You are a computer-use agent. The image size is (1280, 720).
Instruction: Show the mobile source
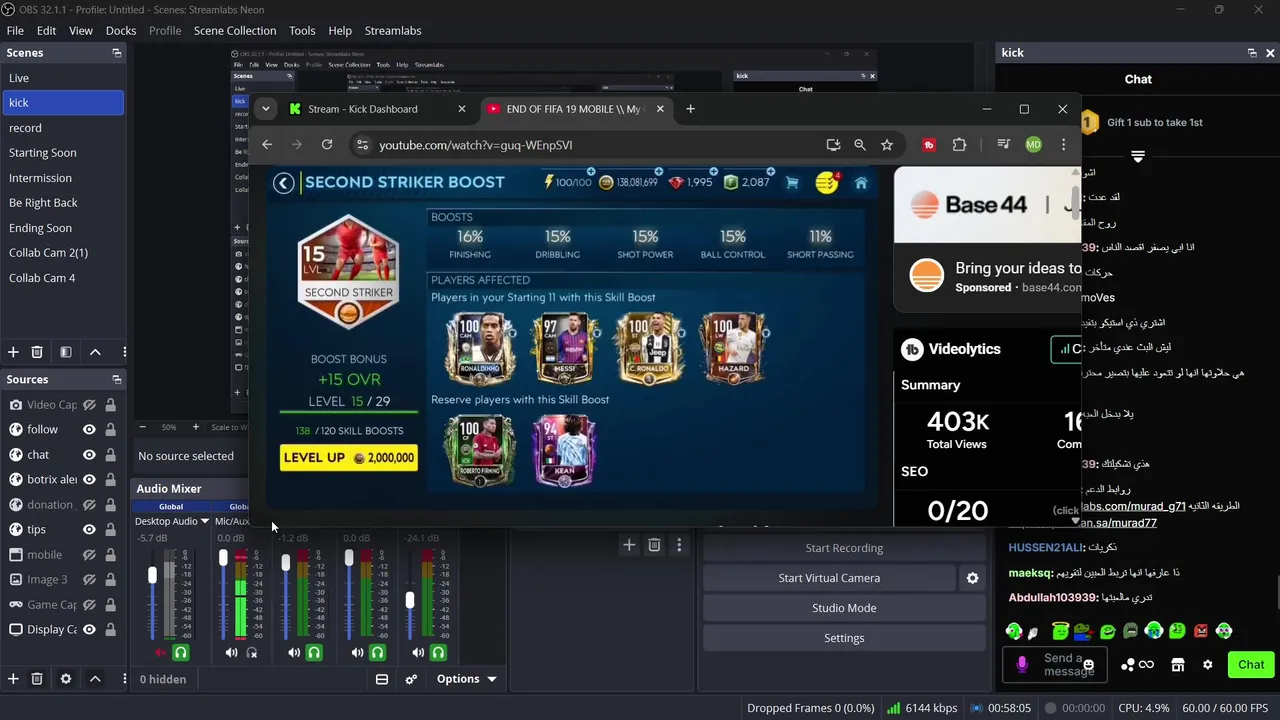coord(89,555)
